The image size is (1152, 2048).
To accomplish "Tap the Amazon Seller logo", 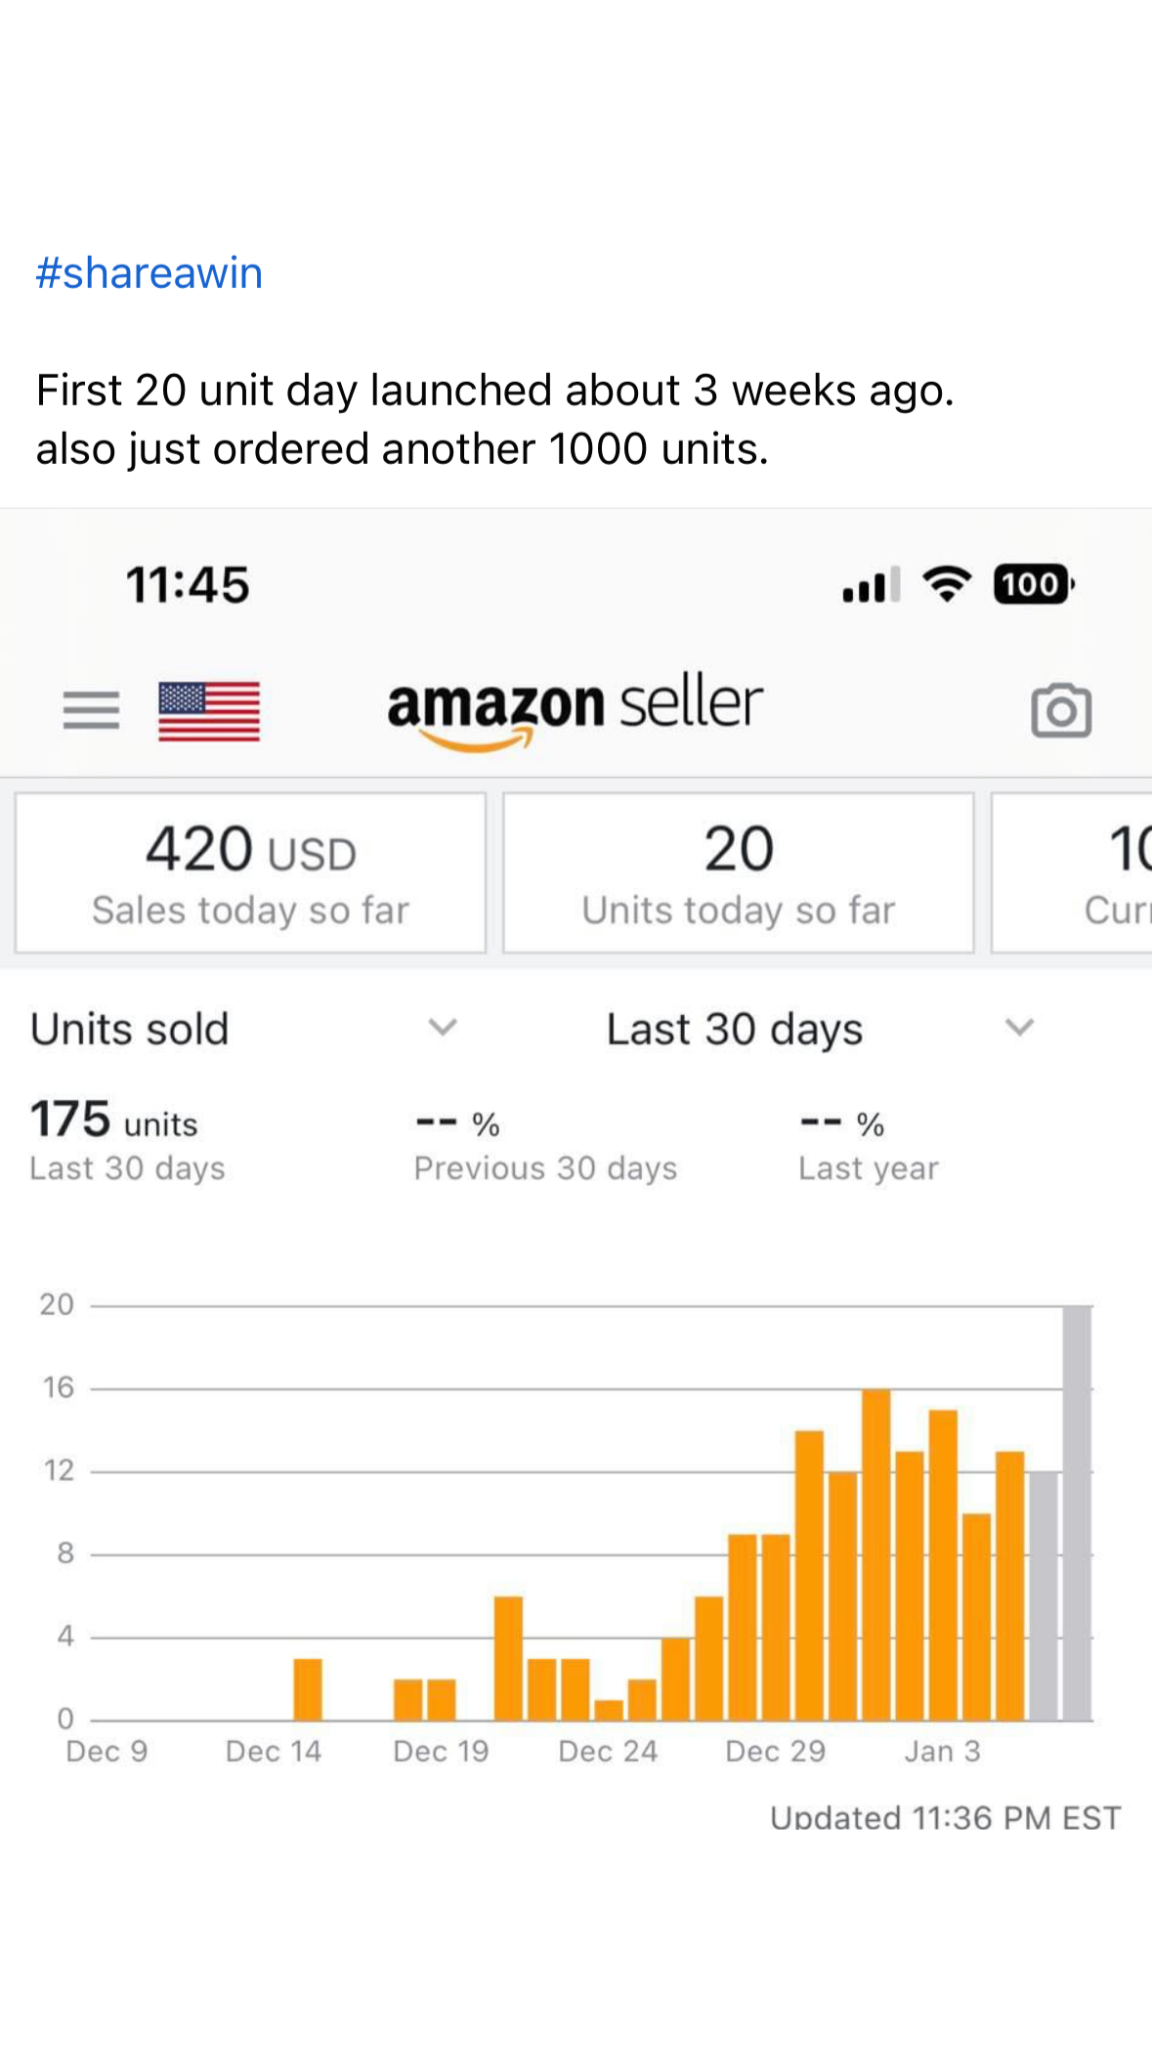I will tap(575, 708).
